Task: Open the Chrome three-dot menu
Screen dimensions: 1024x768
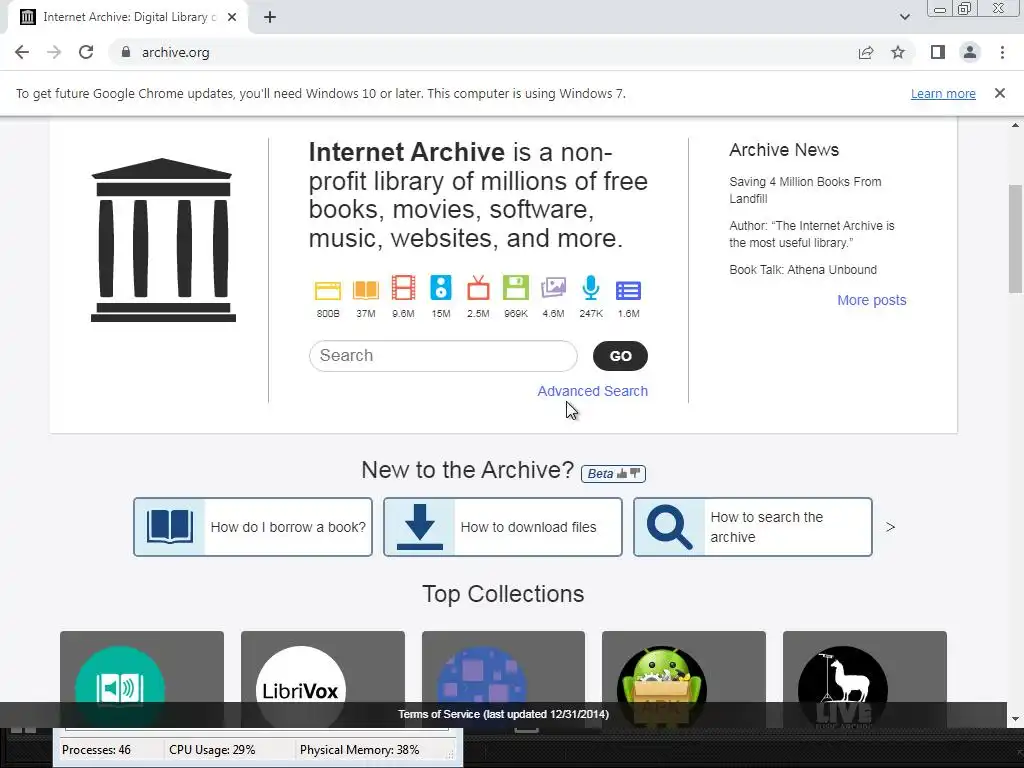Action: [1002, 52]
